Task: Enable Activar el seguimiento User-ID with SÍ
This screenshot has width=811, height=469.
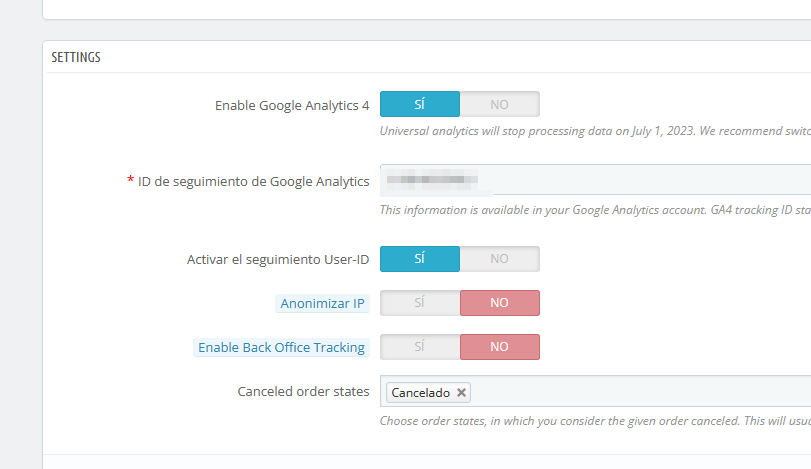Action: click(x=420, y=259)
